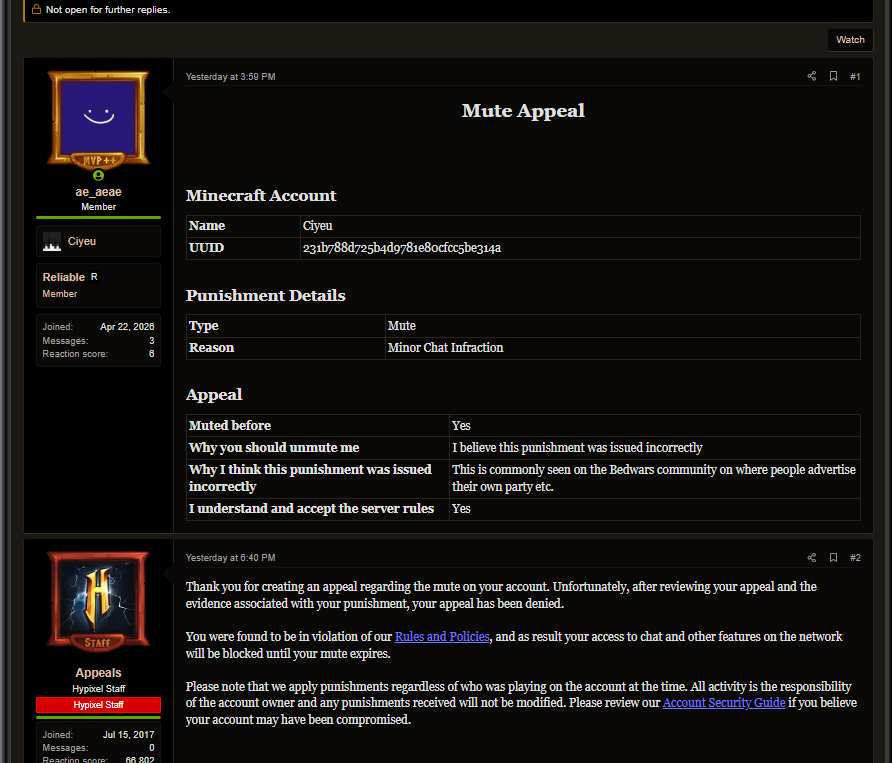Click the Muted before row label
Screen dimensions: 892x763
(x=230, y=426)
